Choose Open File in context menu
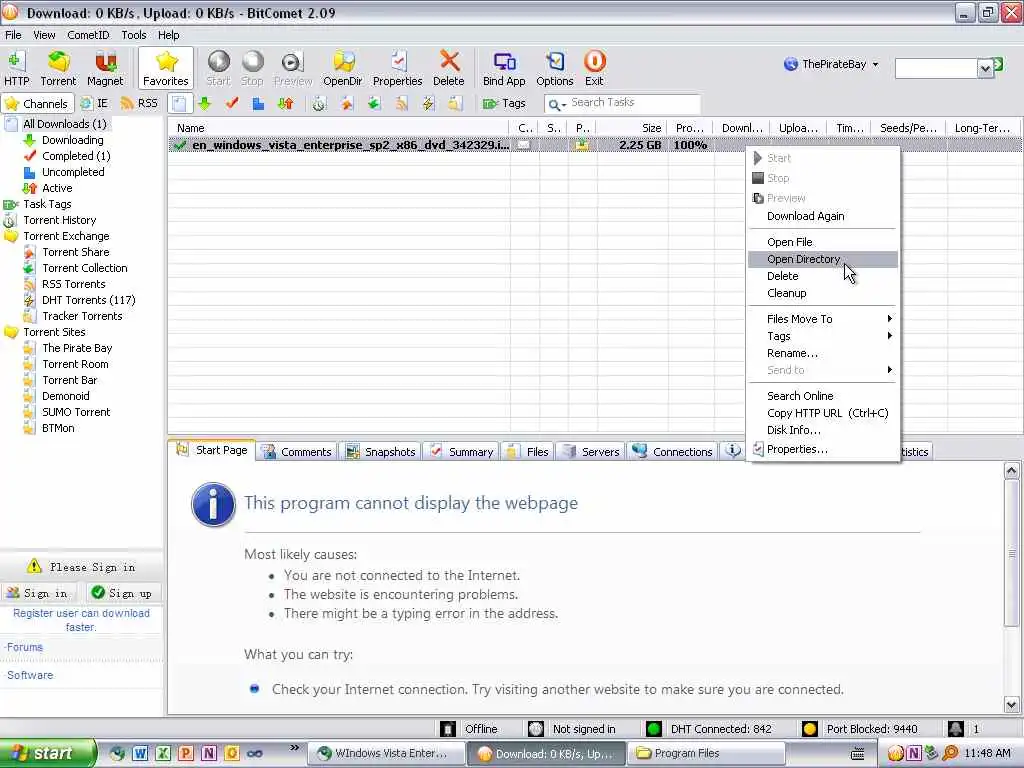Viewport: 1024px width, 768px height. [823, 242]
